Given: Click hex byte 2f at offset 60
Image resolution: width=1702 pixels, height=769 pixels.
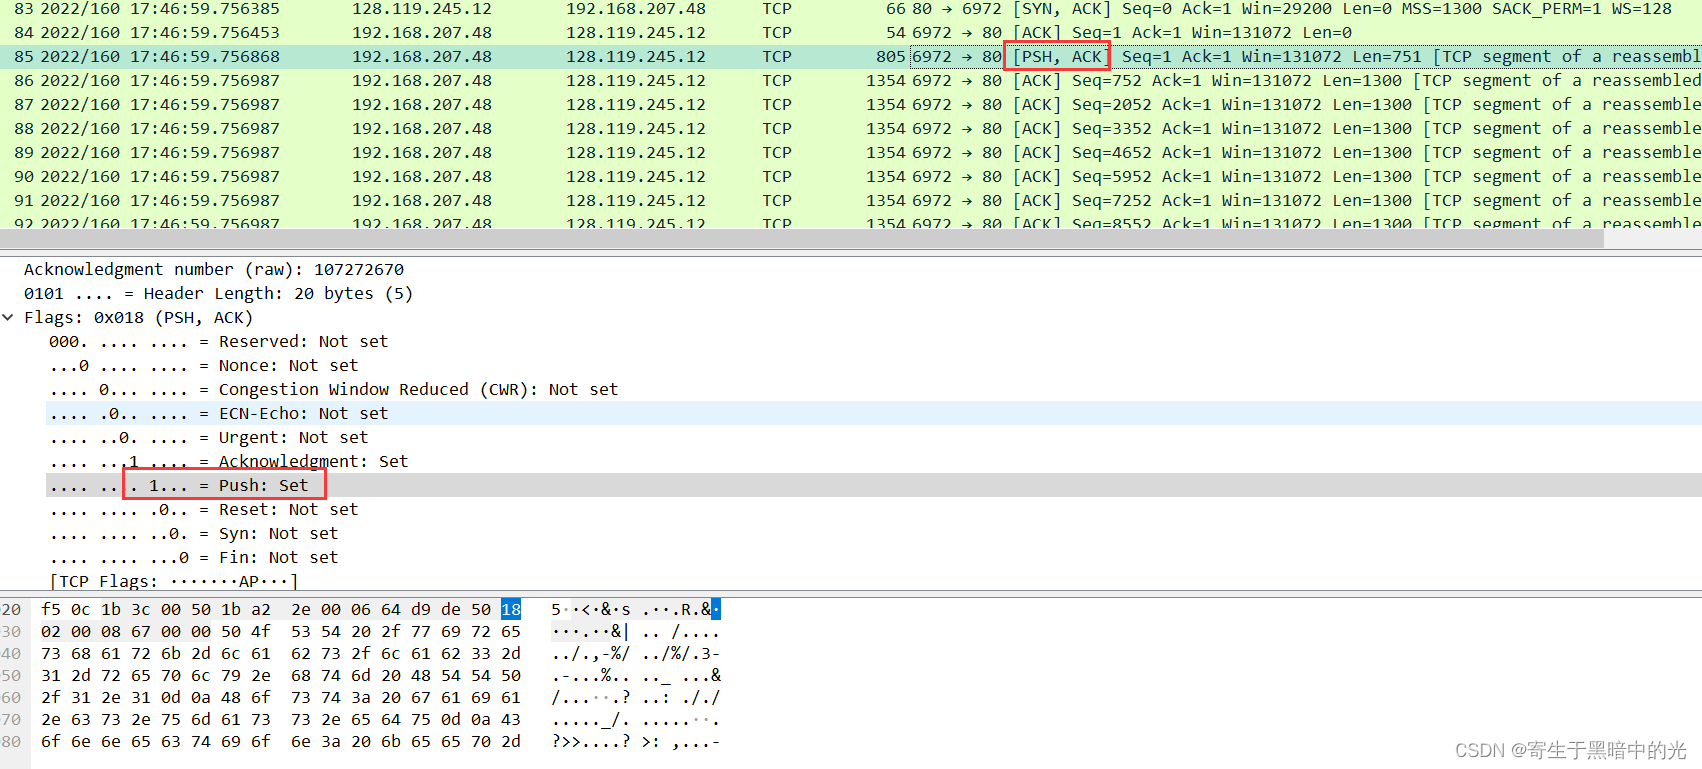Looking at the screenshot, I should pyautogui.click(x=51, y=697).
